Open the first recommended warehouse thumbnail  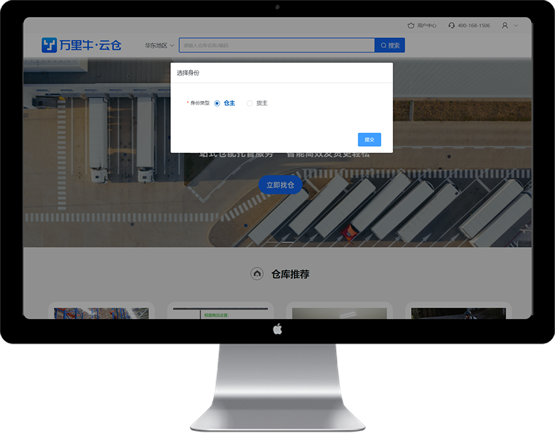point(101,313)
